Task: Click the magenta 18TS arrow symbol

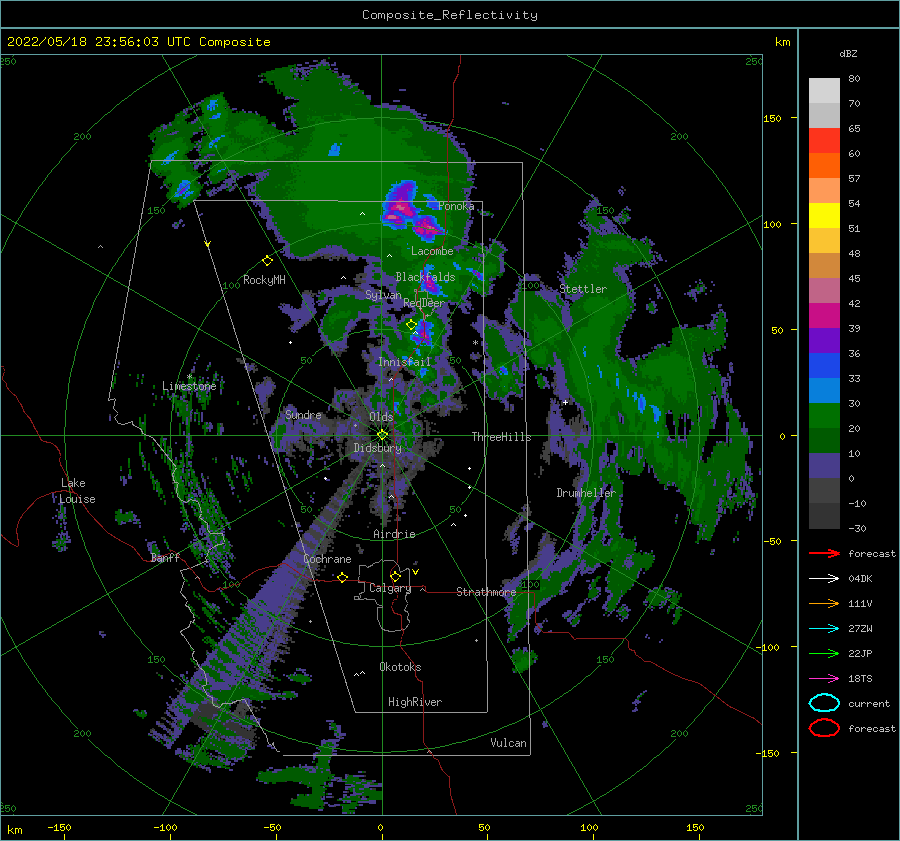Action: coord(824,678)
